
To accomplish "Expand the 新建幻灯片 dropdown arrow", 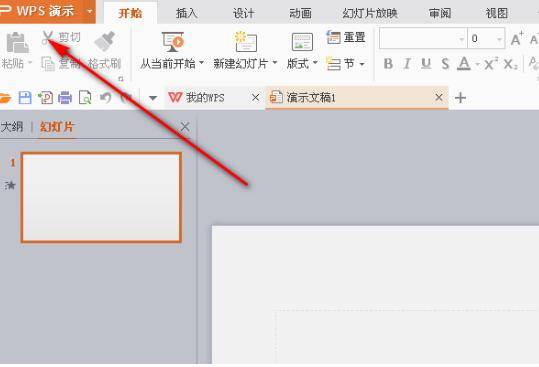I will point(274,63).
